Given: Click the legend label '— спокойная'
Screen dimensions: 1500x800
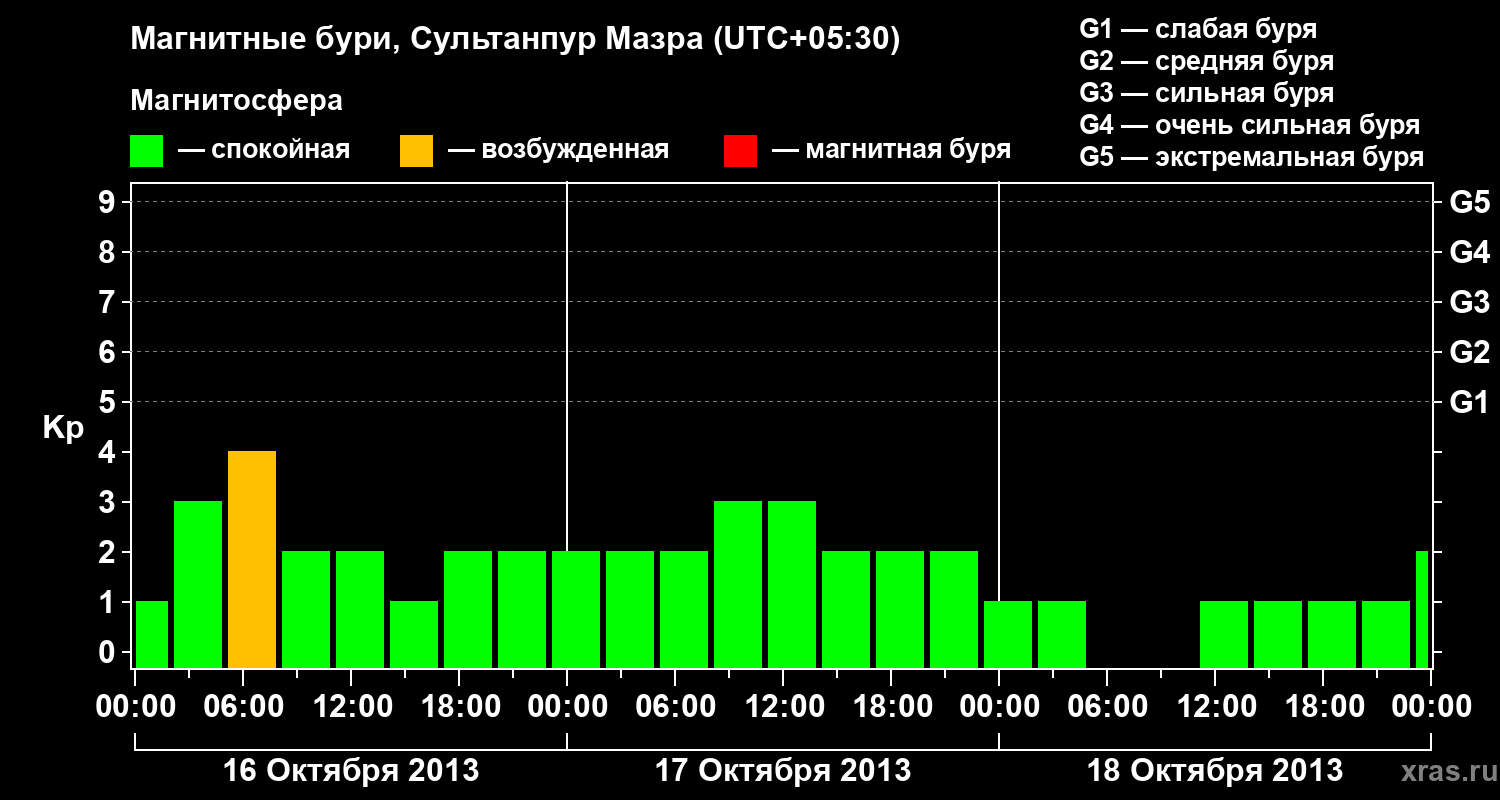Looking at the screenshot, I should click(x=264, y=151).
